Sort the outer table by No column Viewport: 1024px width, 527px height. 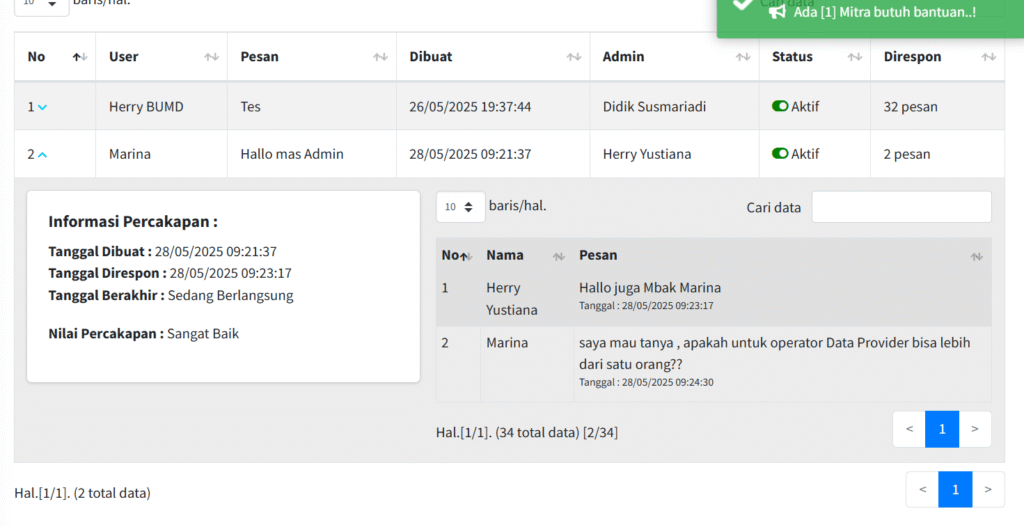coord(80,57)
